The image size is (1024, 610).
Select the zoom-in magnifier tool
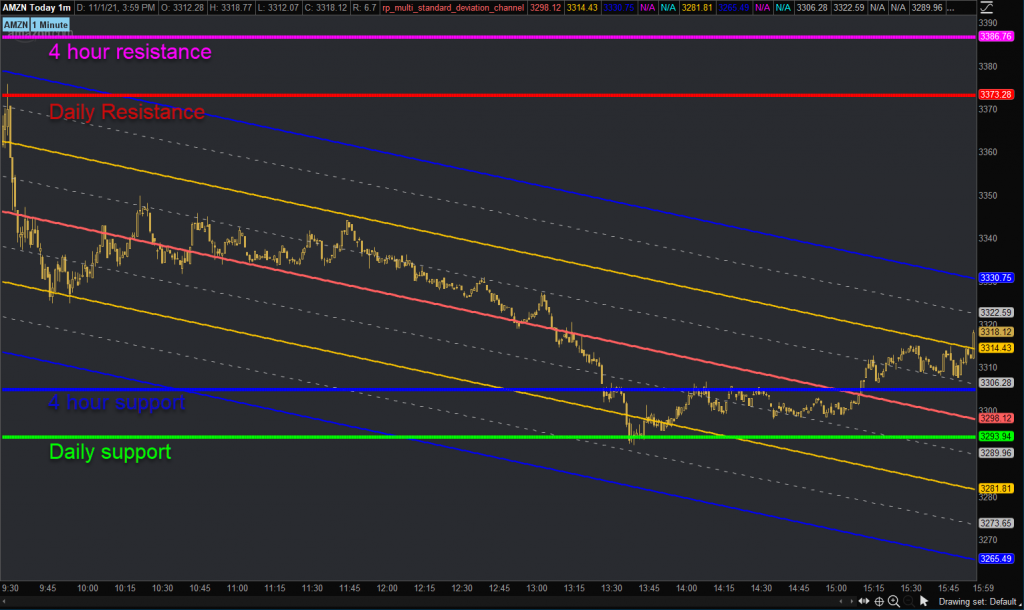click(x=893, y=601)
